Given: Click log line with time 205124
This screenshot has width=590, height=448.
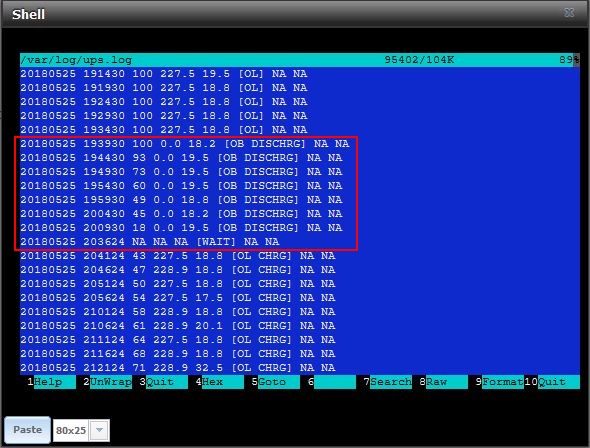Looking at the screenshot, I should tap(178, 284).
